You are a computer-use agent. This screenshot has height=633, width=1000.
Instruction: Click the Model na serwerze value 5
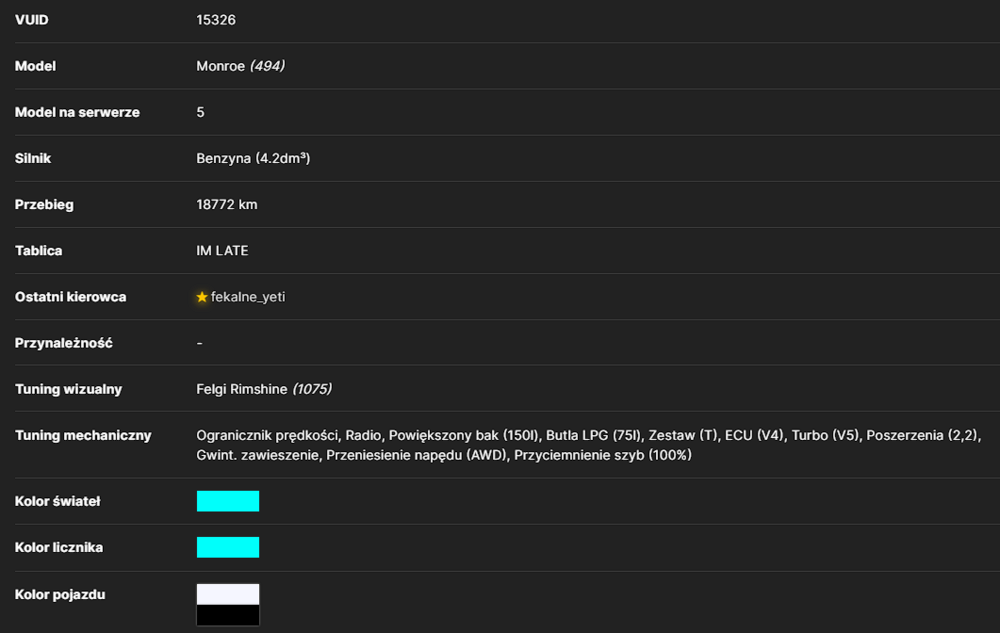coord(200,112)
